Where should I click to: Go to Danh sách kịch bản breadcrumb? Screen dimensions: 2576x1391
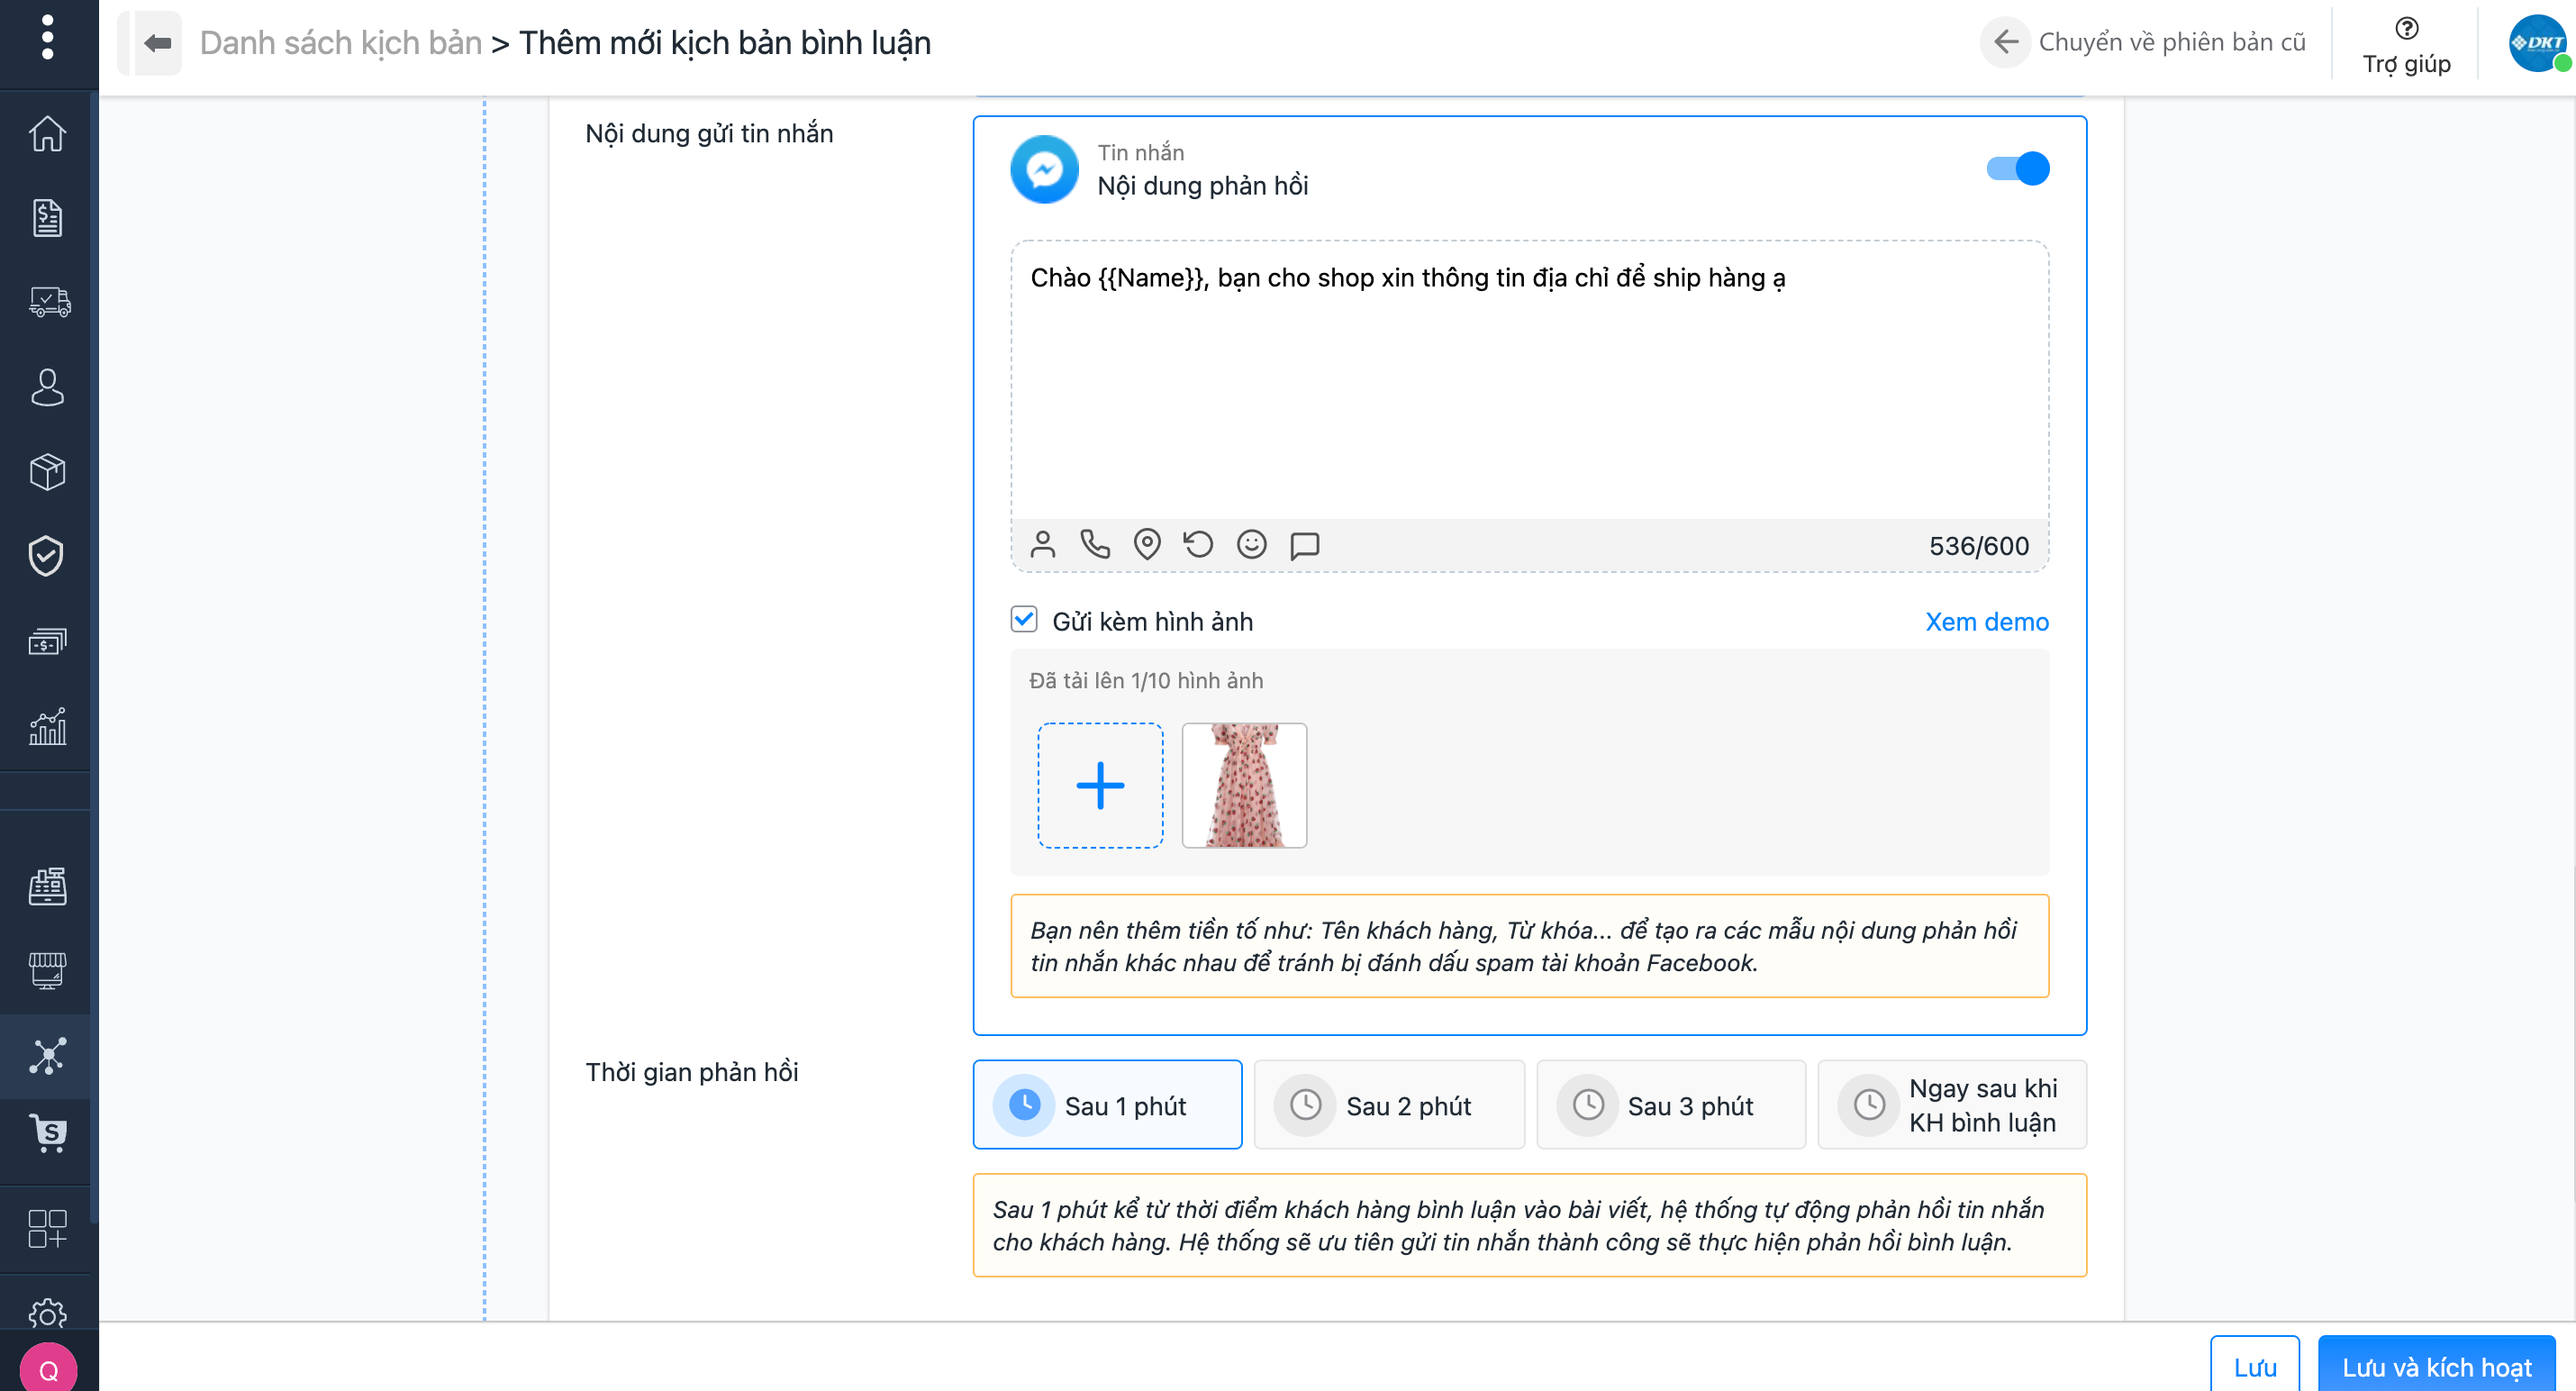(x=340, y=43)
